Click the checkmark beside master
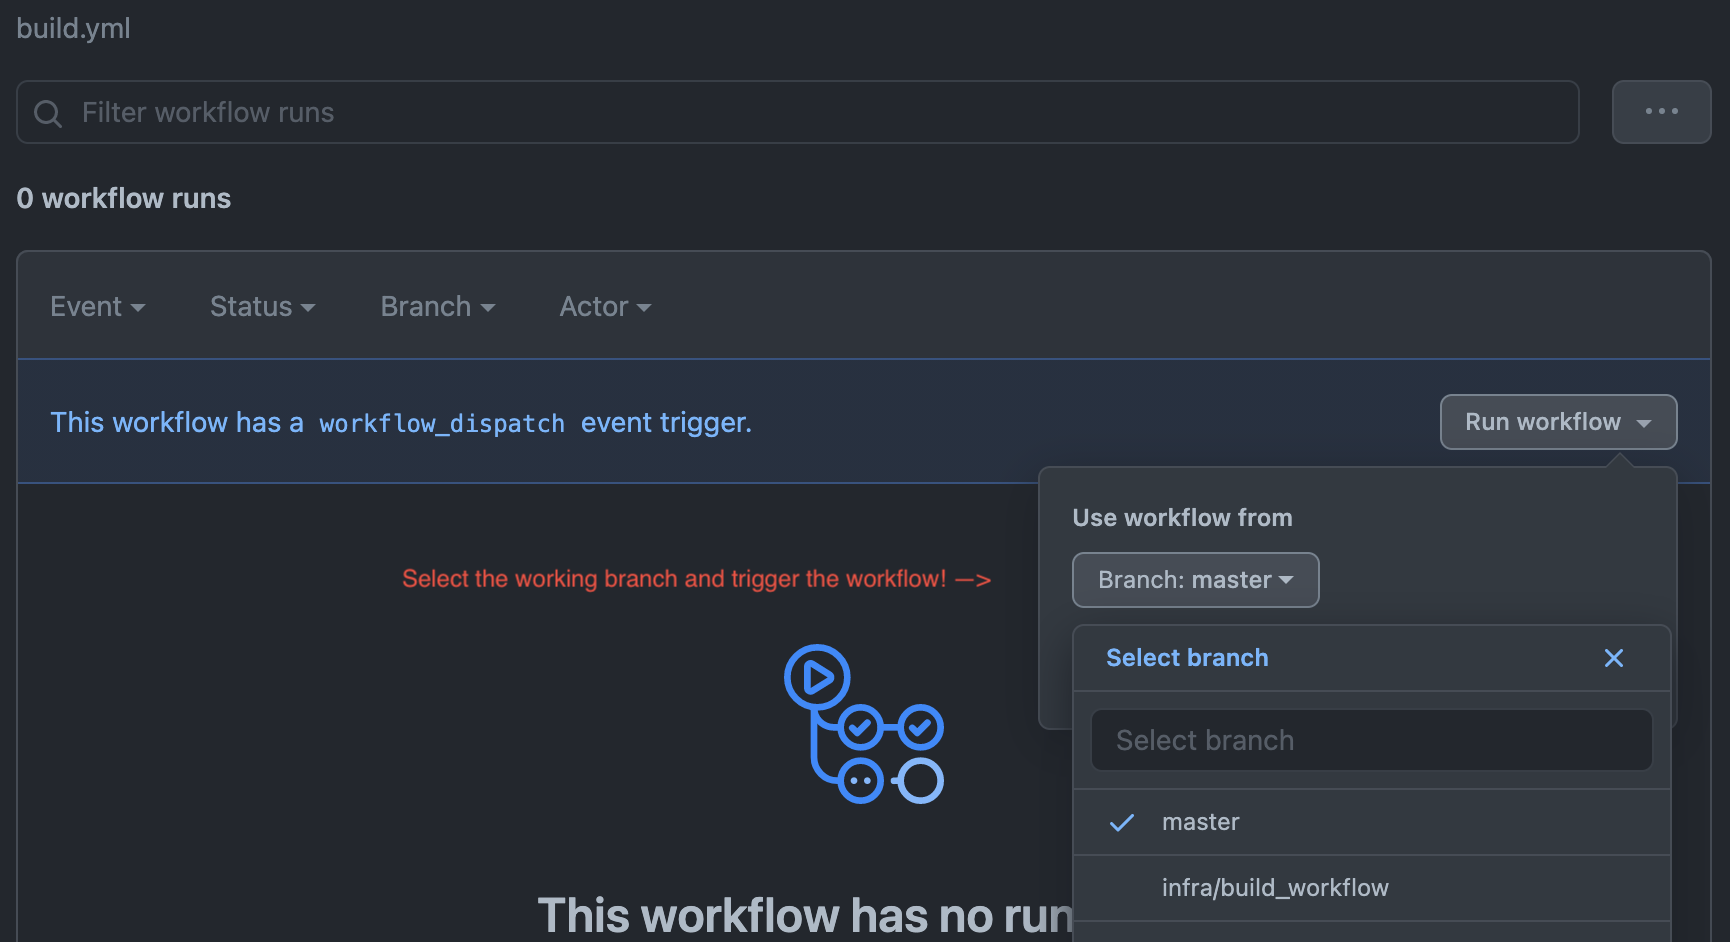The width and height of the screenshot is (1730, 942). tap(1122, 822)
